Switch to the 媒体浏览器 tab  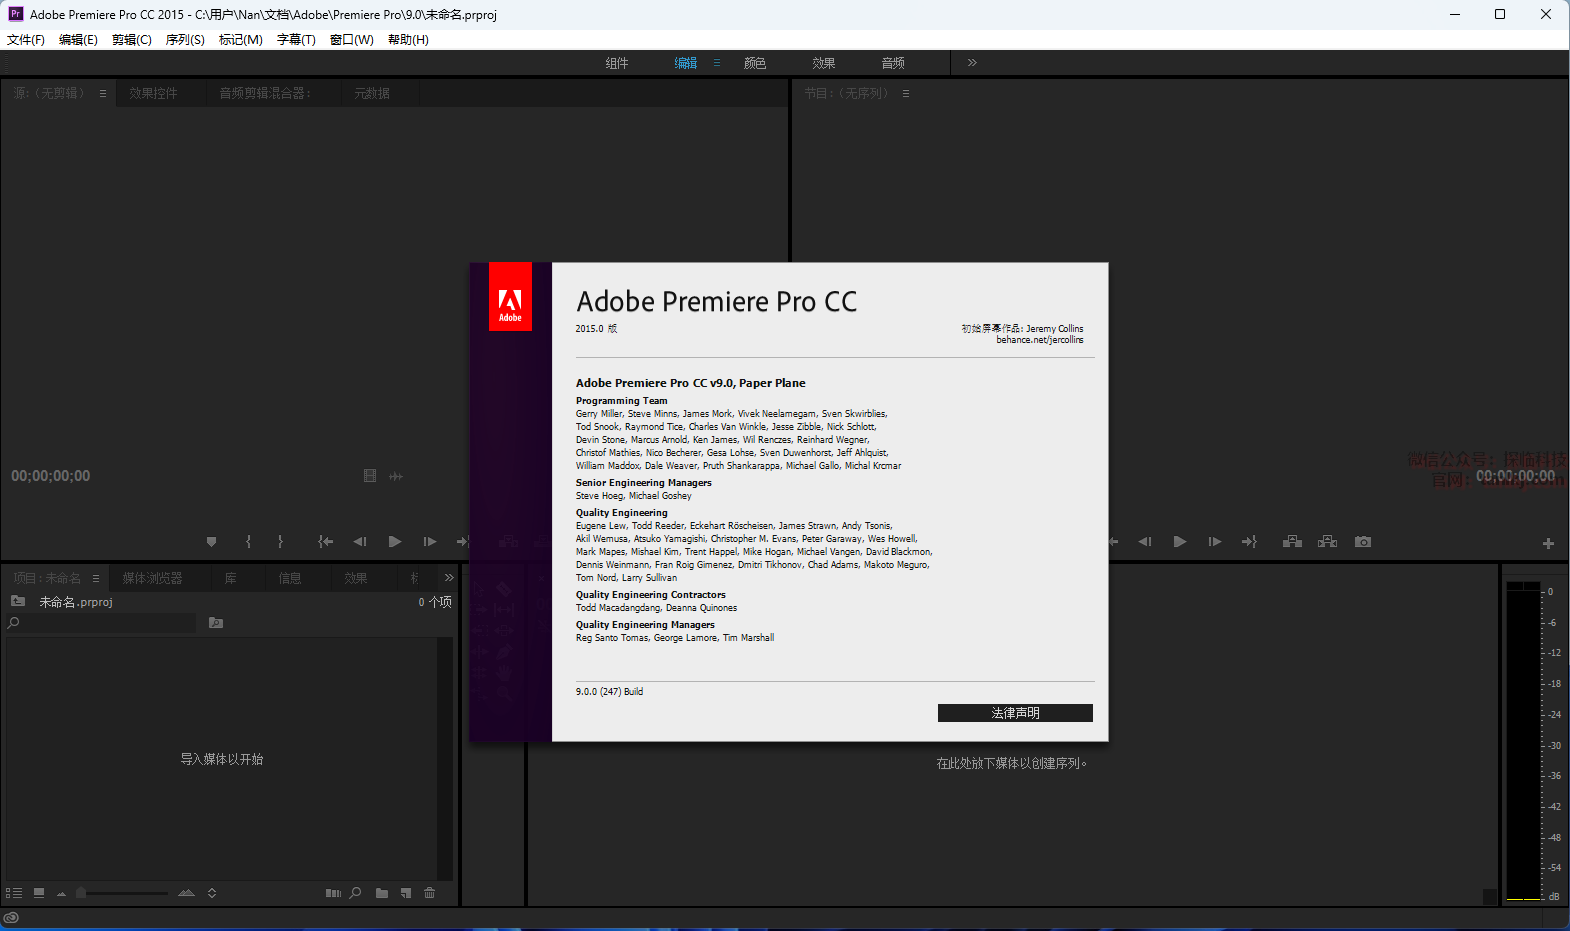point(152,578)
